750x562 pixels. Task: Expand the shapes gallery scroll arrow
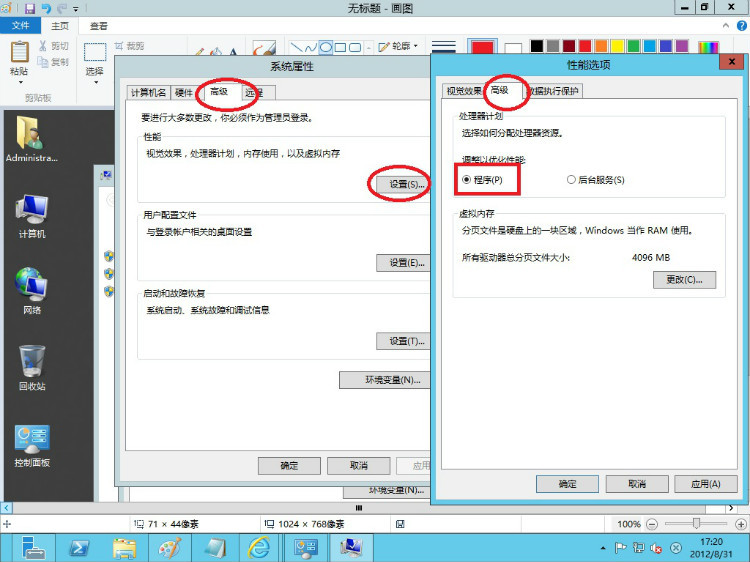coord(369,47)
